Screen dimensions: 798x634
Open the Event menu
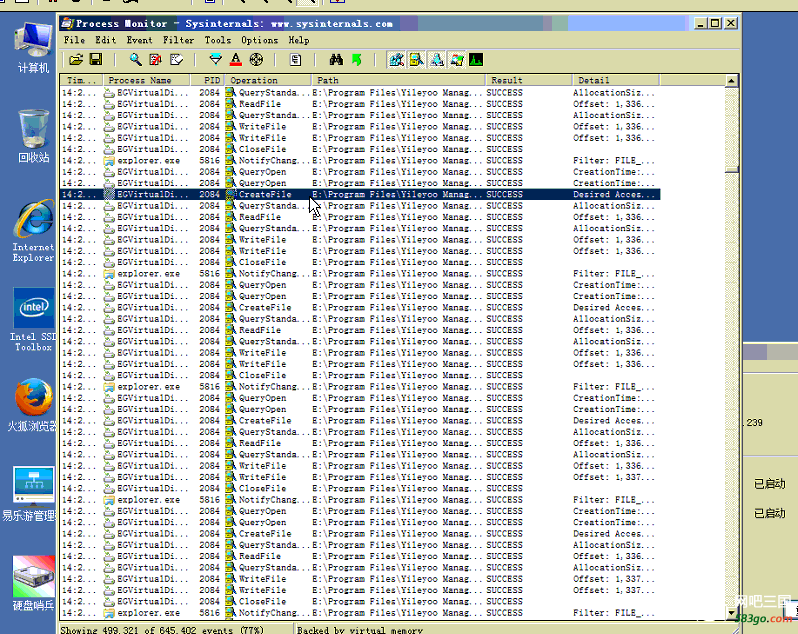139,40
